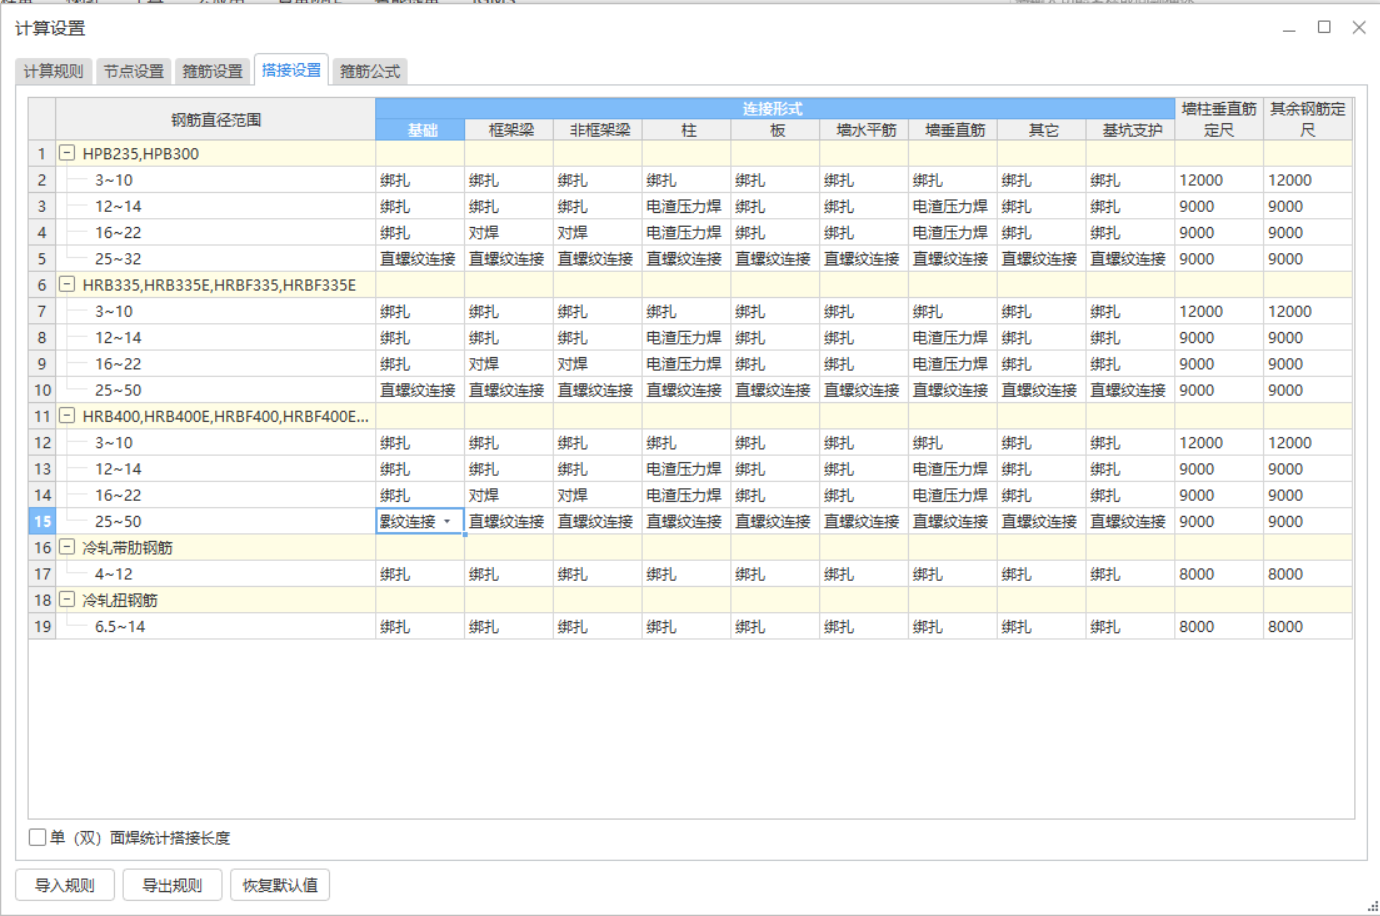1380x916 pixels.
Task: Select the 框架梁 column header
Action: pos(510,130)
